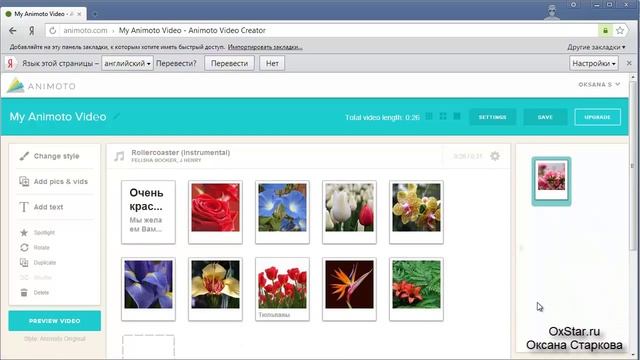Open a new browser tab
The width and height of the screenshot is (640, 360).
point(95,14)
